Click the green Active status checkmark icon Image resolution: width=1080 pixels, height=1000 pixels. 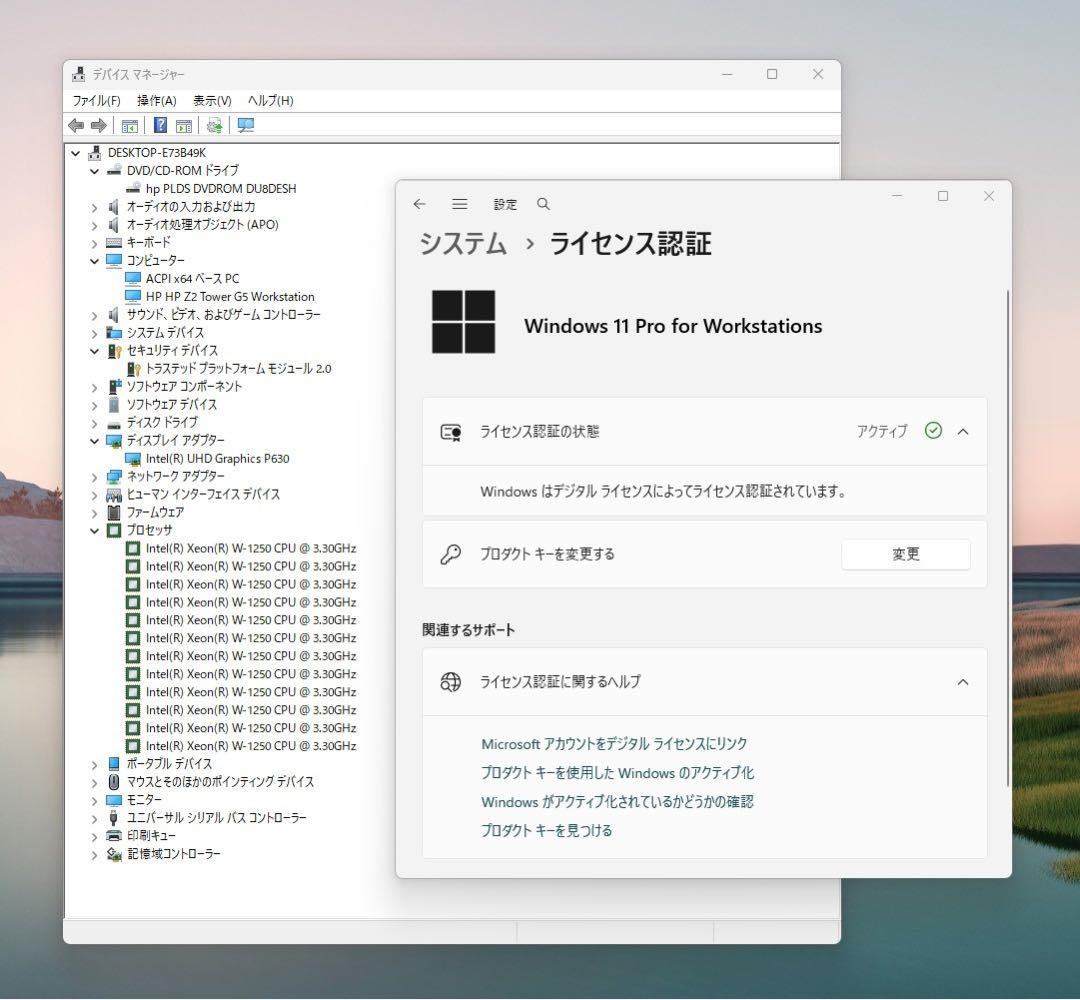933,431
